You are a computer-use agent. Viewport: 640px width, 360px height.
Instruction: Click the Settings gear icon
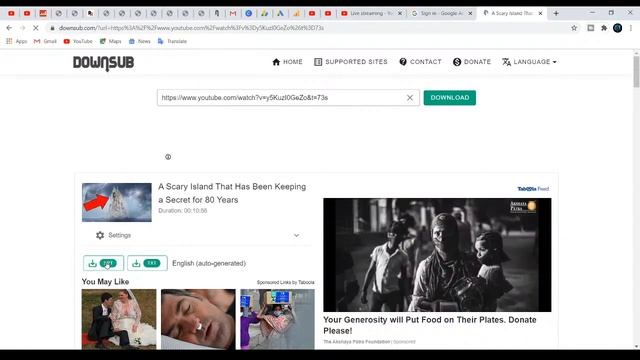tap(100, 235)
